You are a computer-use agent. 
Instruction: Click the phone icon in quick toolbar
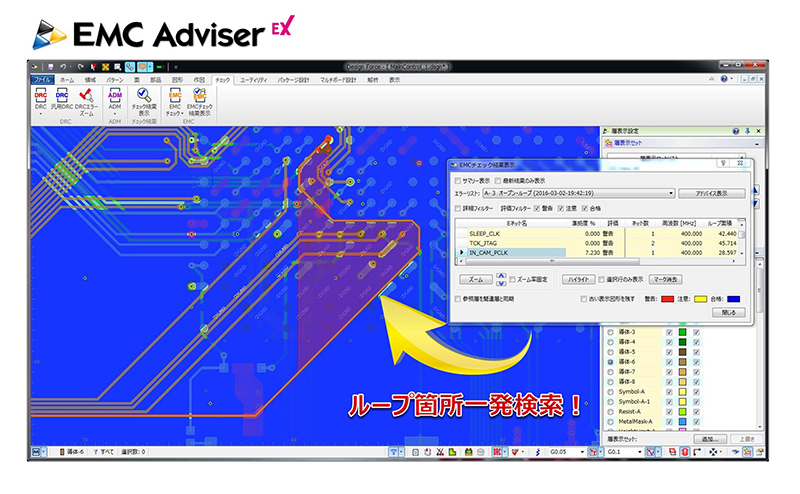[130, 67]
